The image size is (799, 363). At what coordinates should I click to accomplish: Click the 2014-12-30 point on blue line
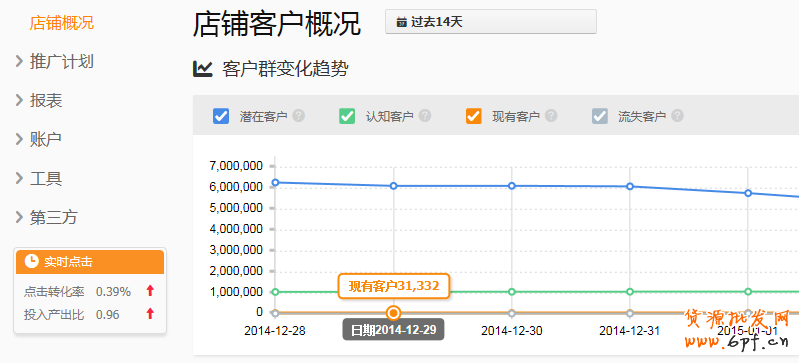tap(512, 186)
